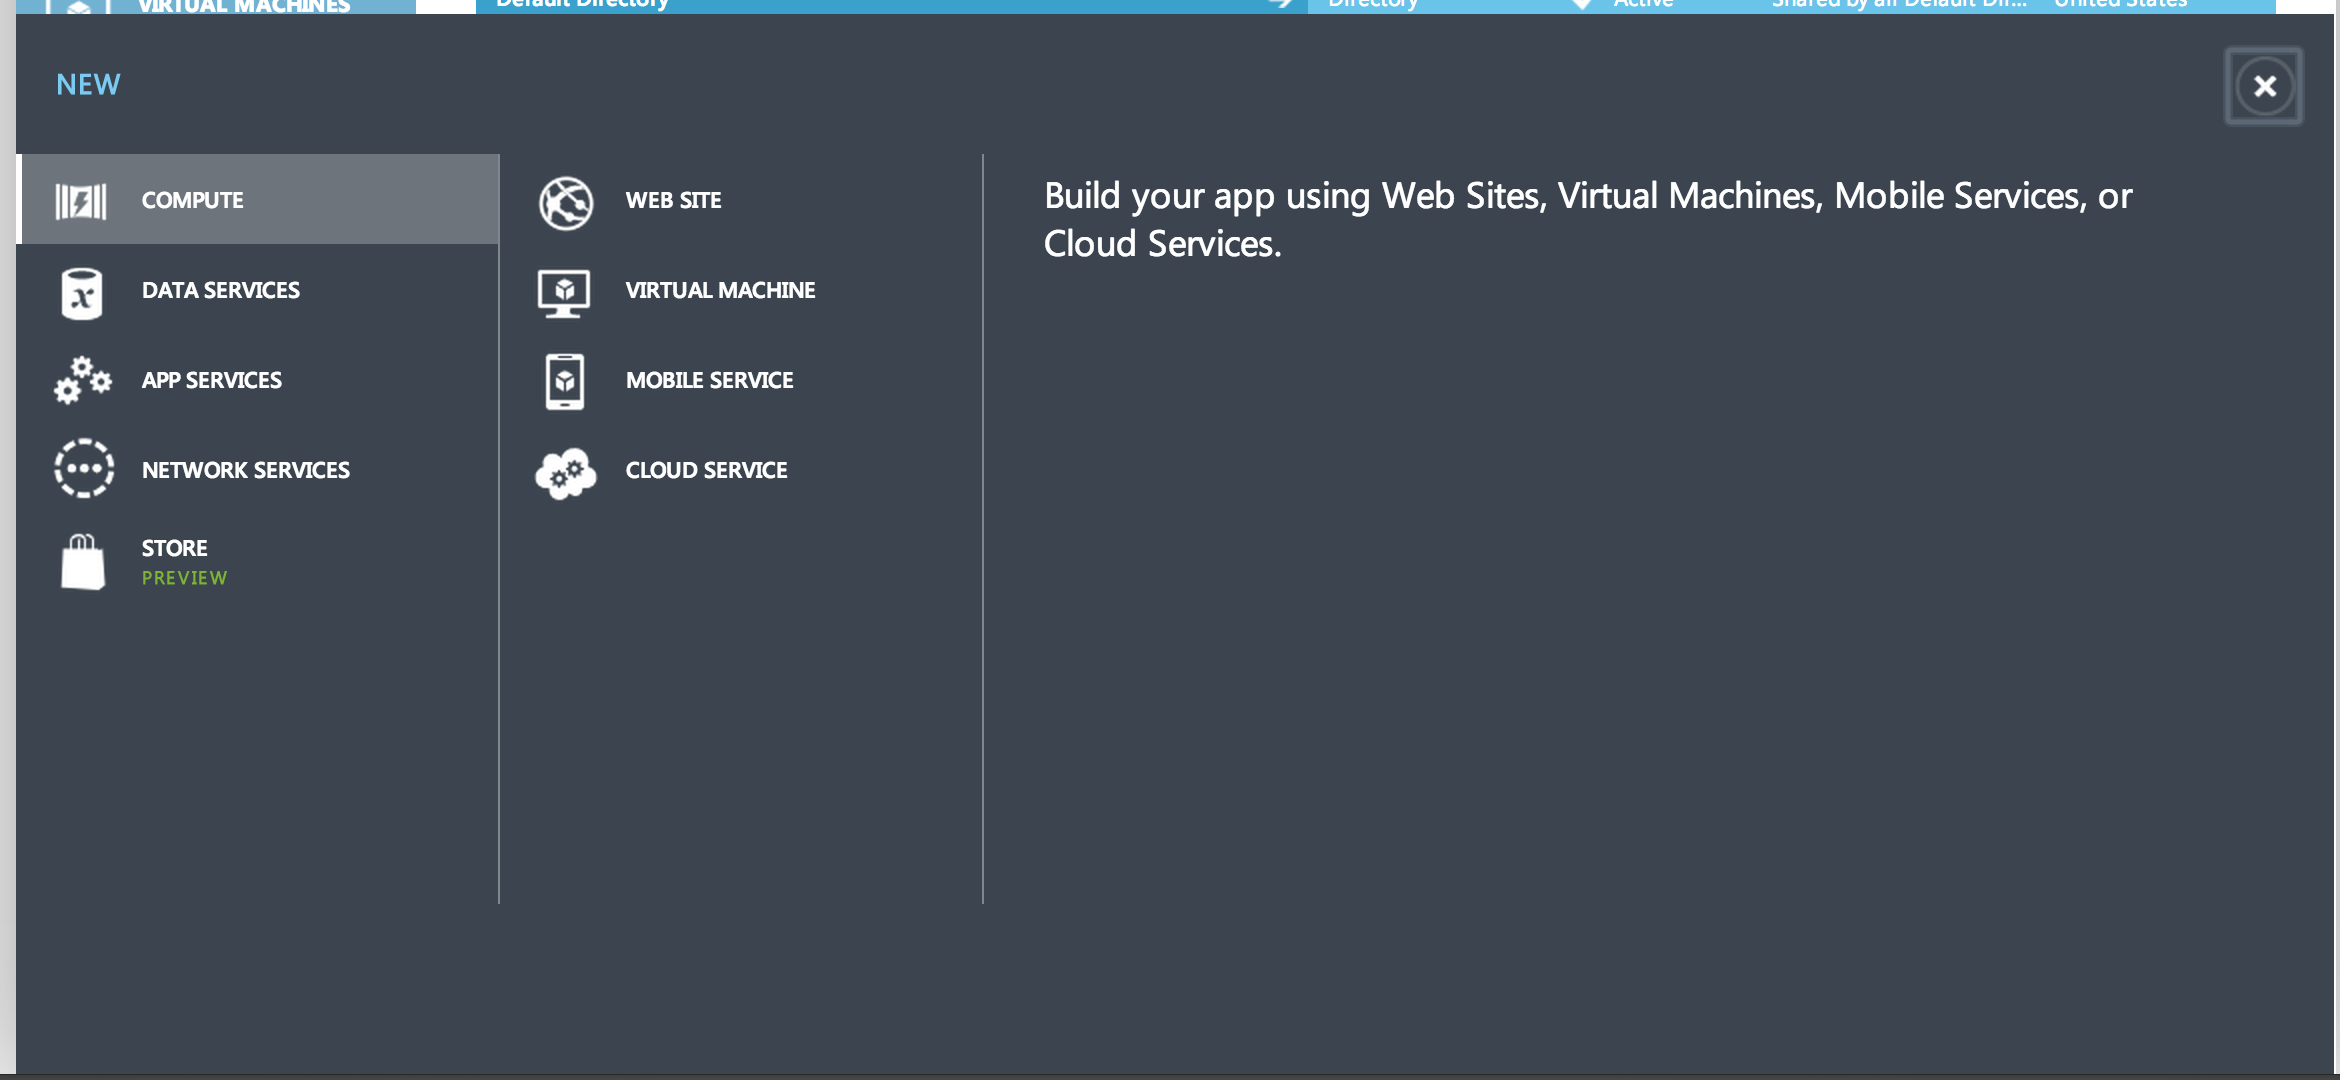
Task: Click the Data Services database icon
Action: [82, 293]
